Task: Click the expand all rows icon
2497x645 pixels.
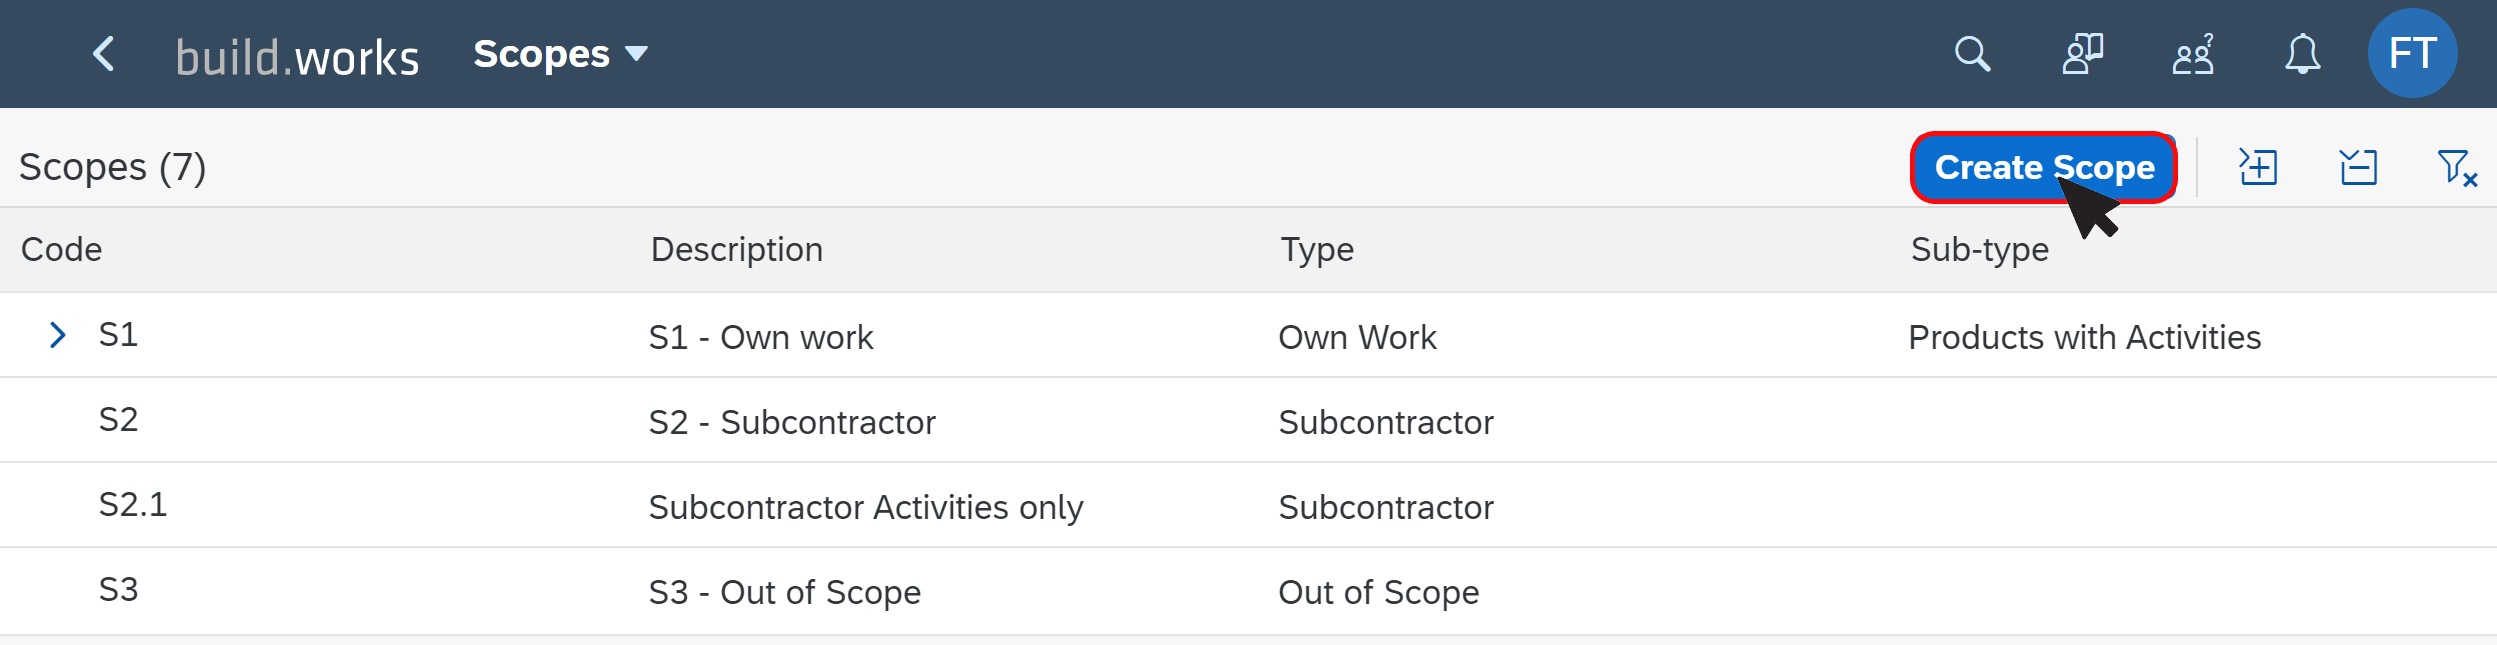Action: point(2258,167)
